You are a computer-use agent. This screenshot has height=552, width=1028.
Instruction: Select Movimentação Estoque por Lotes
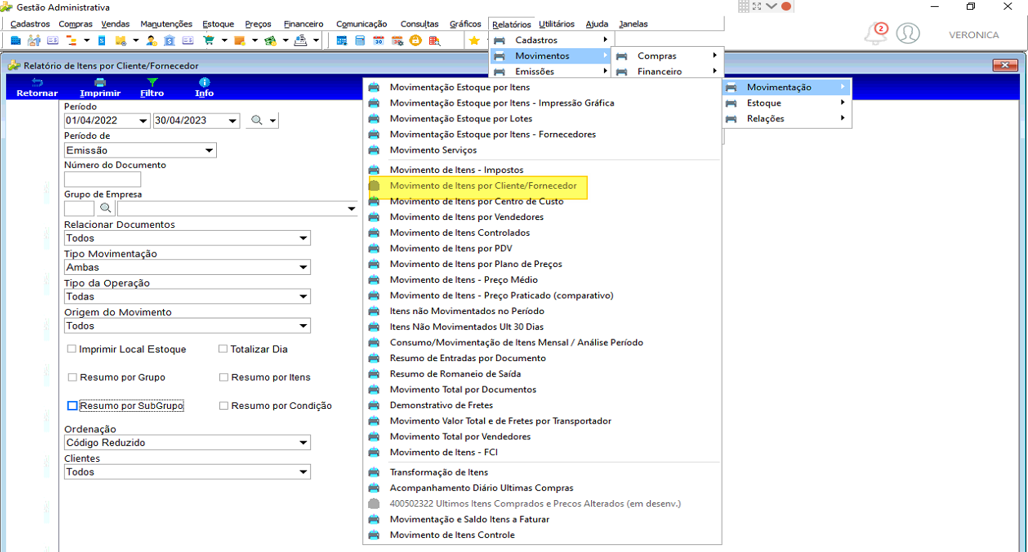click(x=461, y=119)
